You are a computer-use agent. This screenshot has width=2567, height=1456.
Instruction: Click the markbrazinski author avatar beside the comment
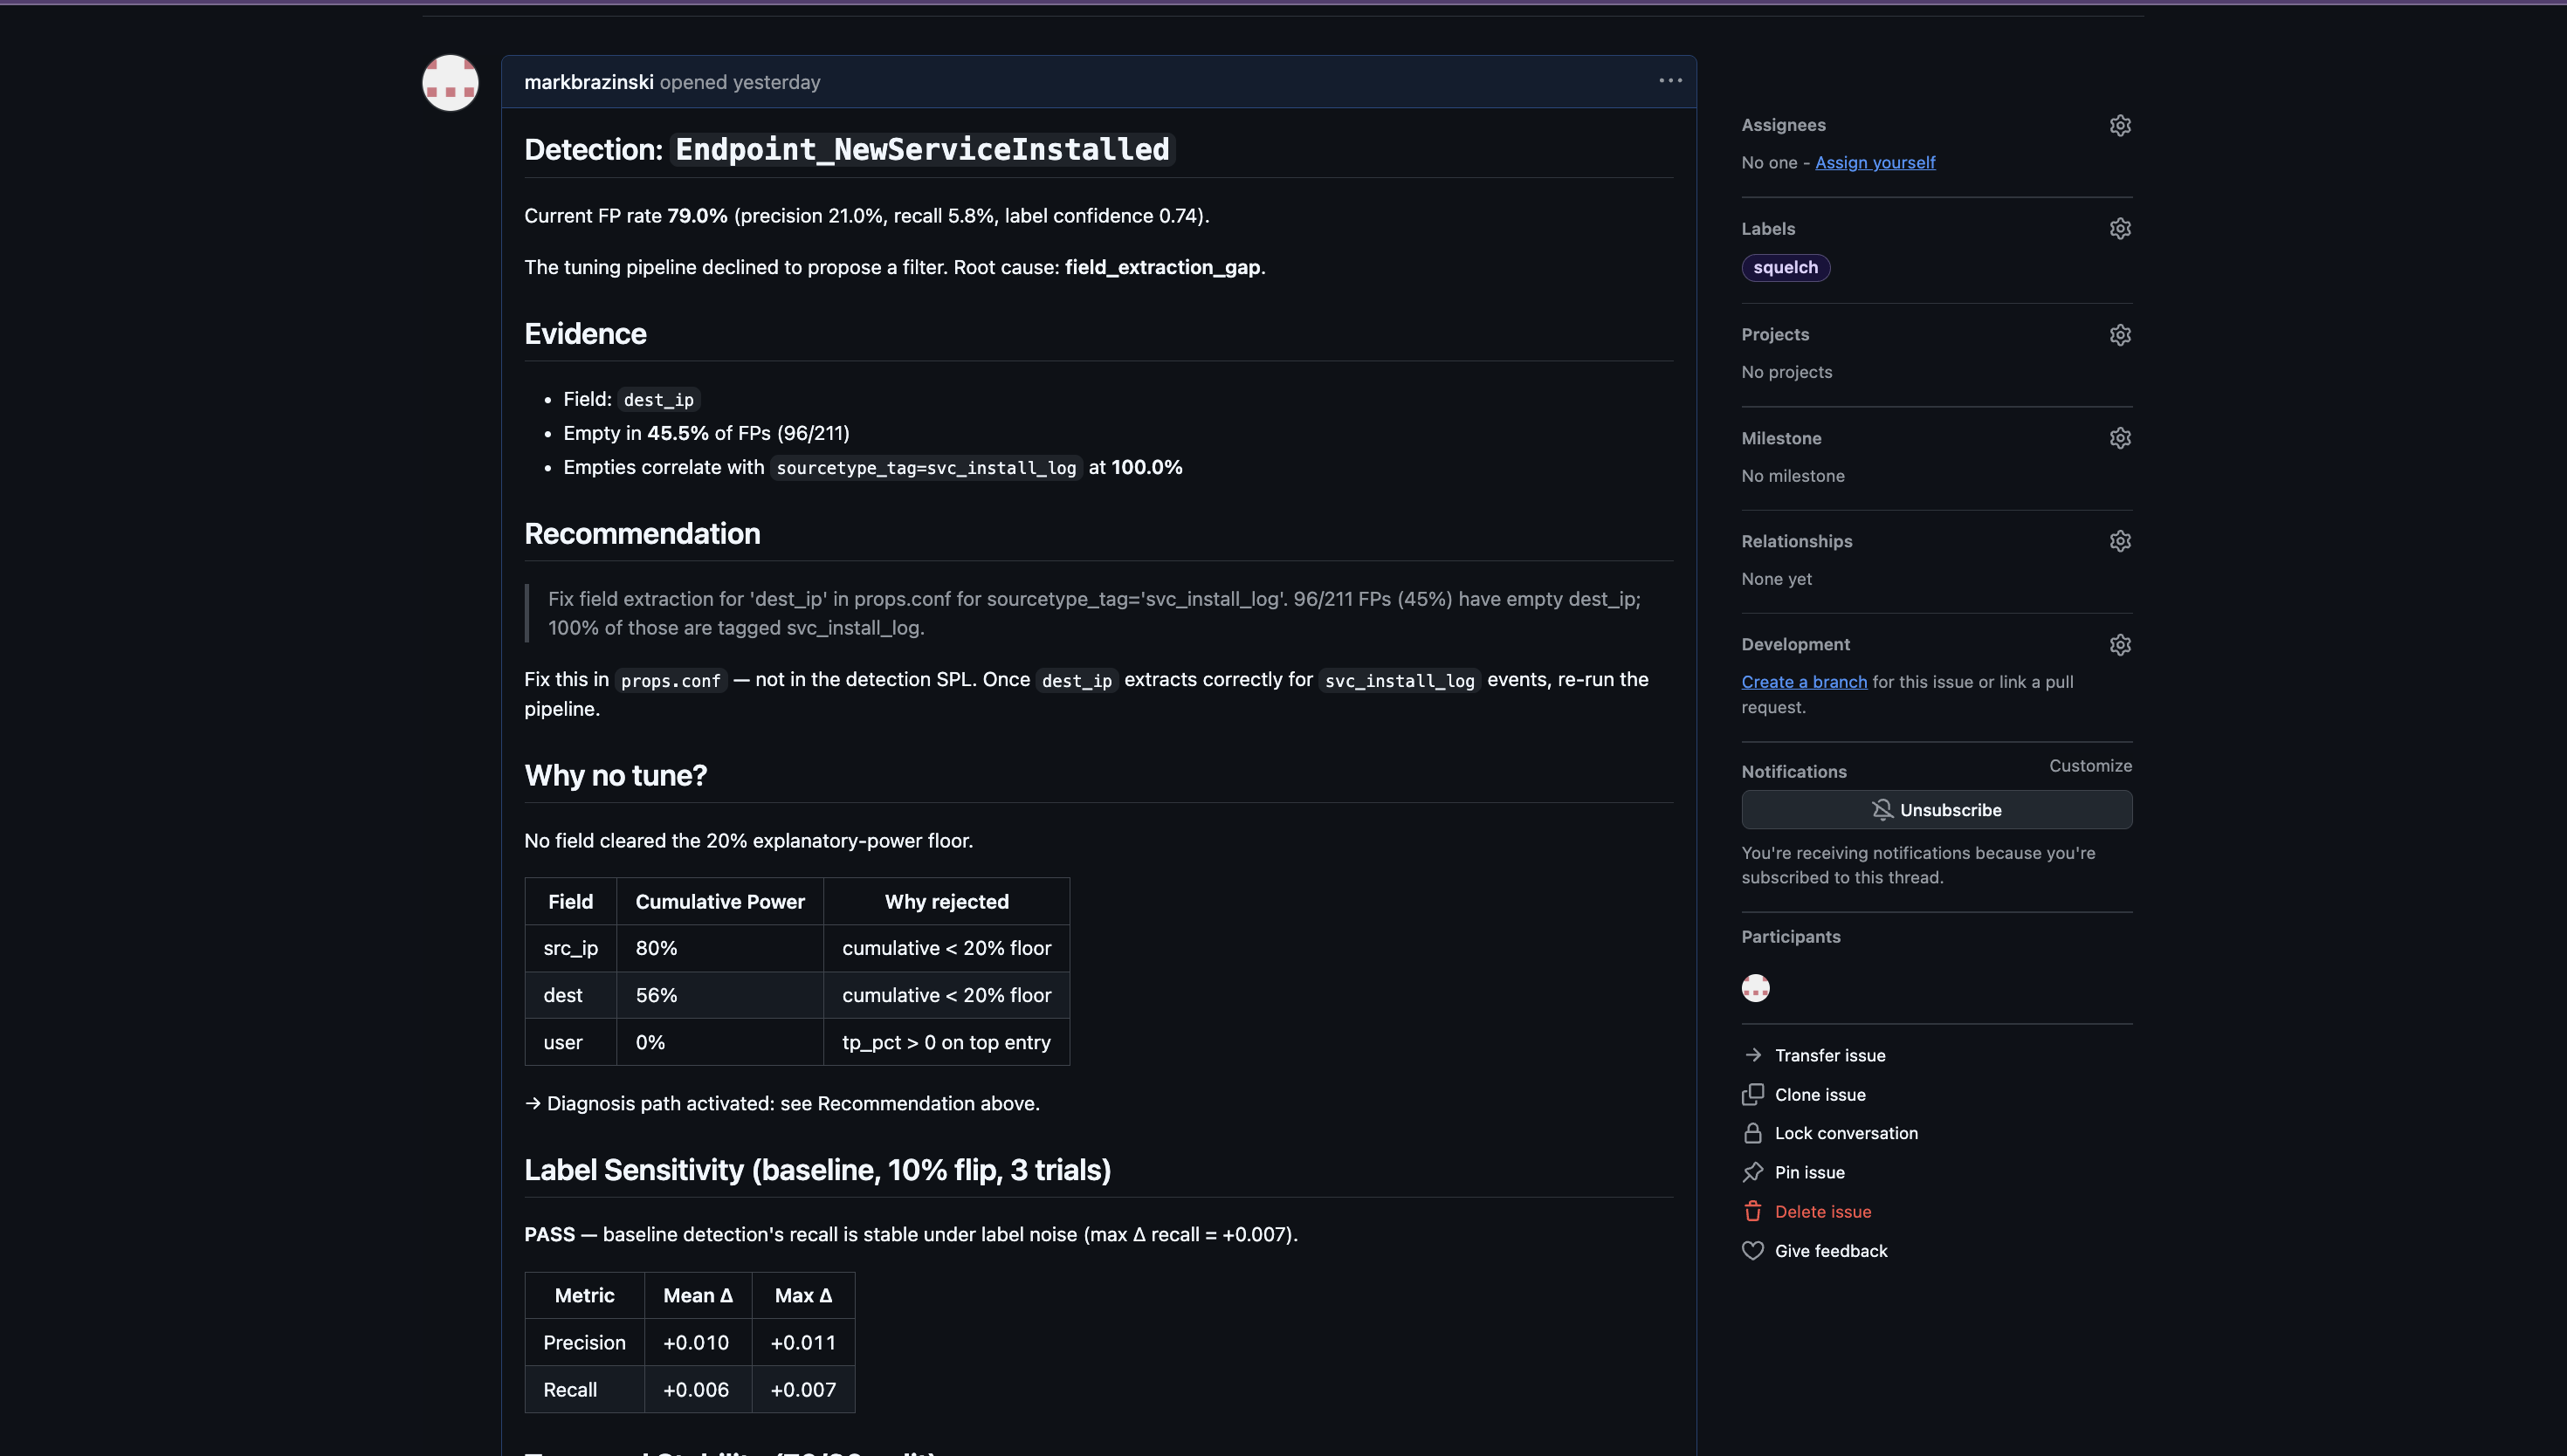[x=450, y=83]
